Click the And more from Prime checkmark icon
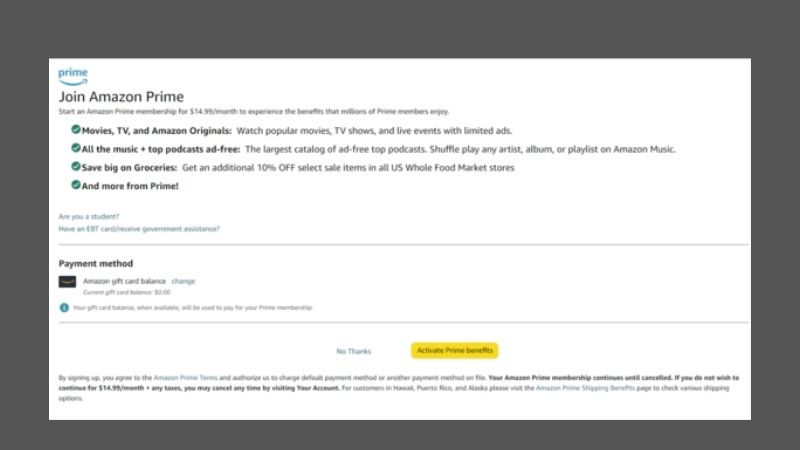The image size is (800, 450). pos(76,185)
